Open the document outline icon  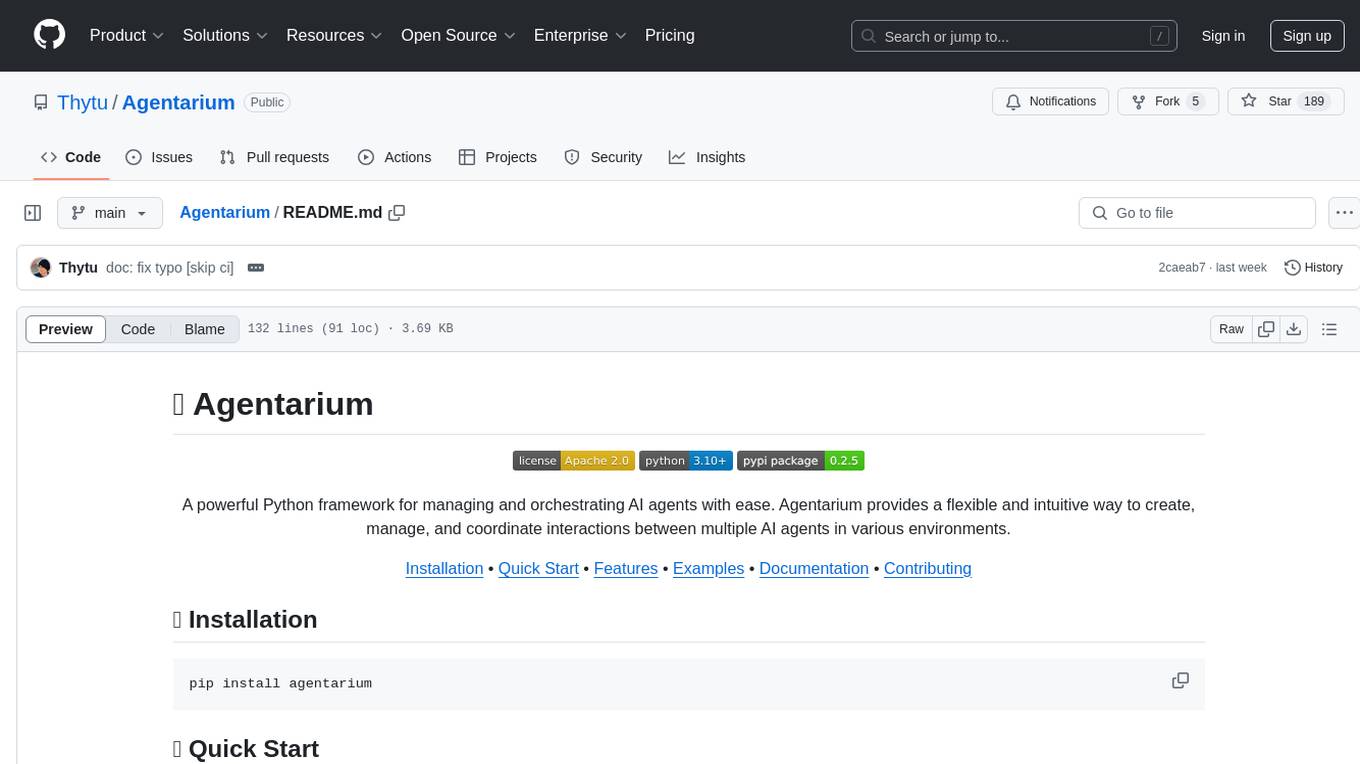[1329, 329]
